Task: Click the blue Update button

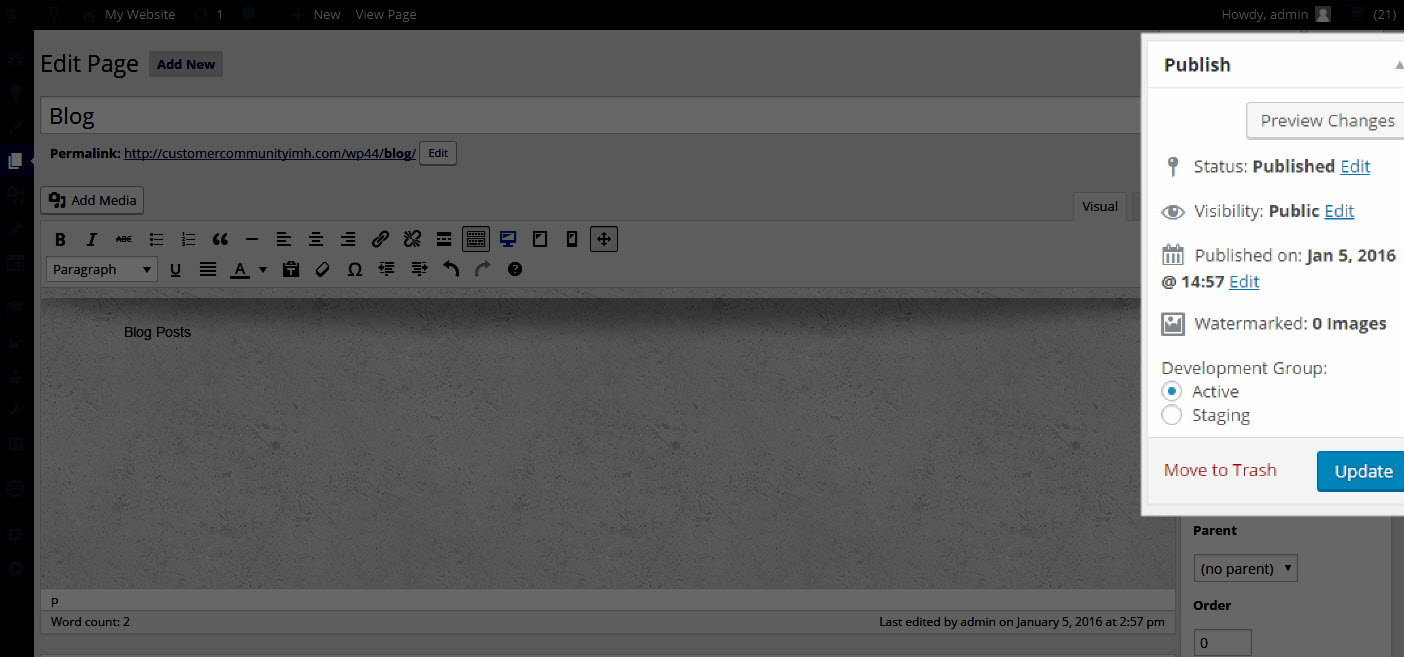Action: click(x=1362, y=471)
